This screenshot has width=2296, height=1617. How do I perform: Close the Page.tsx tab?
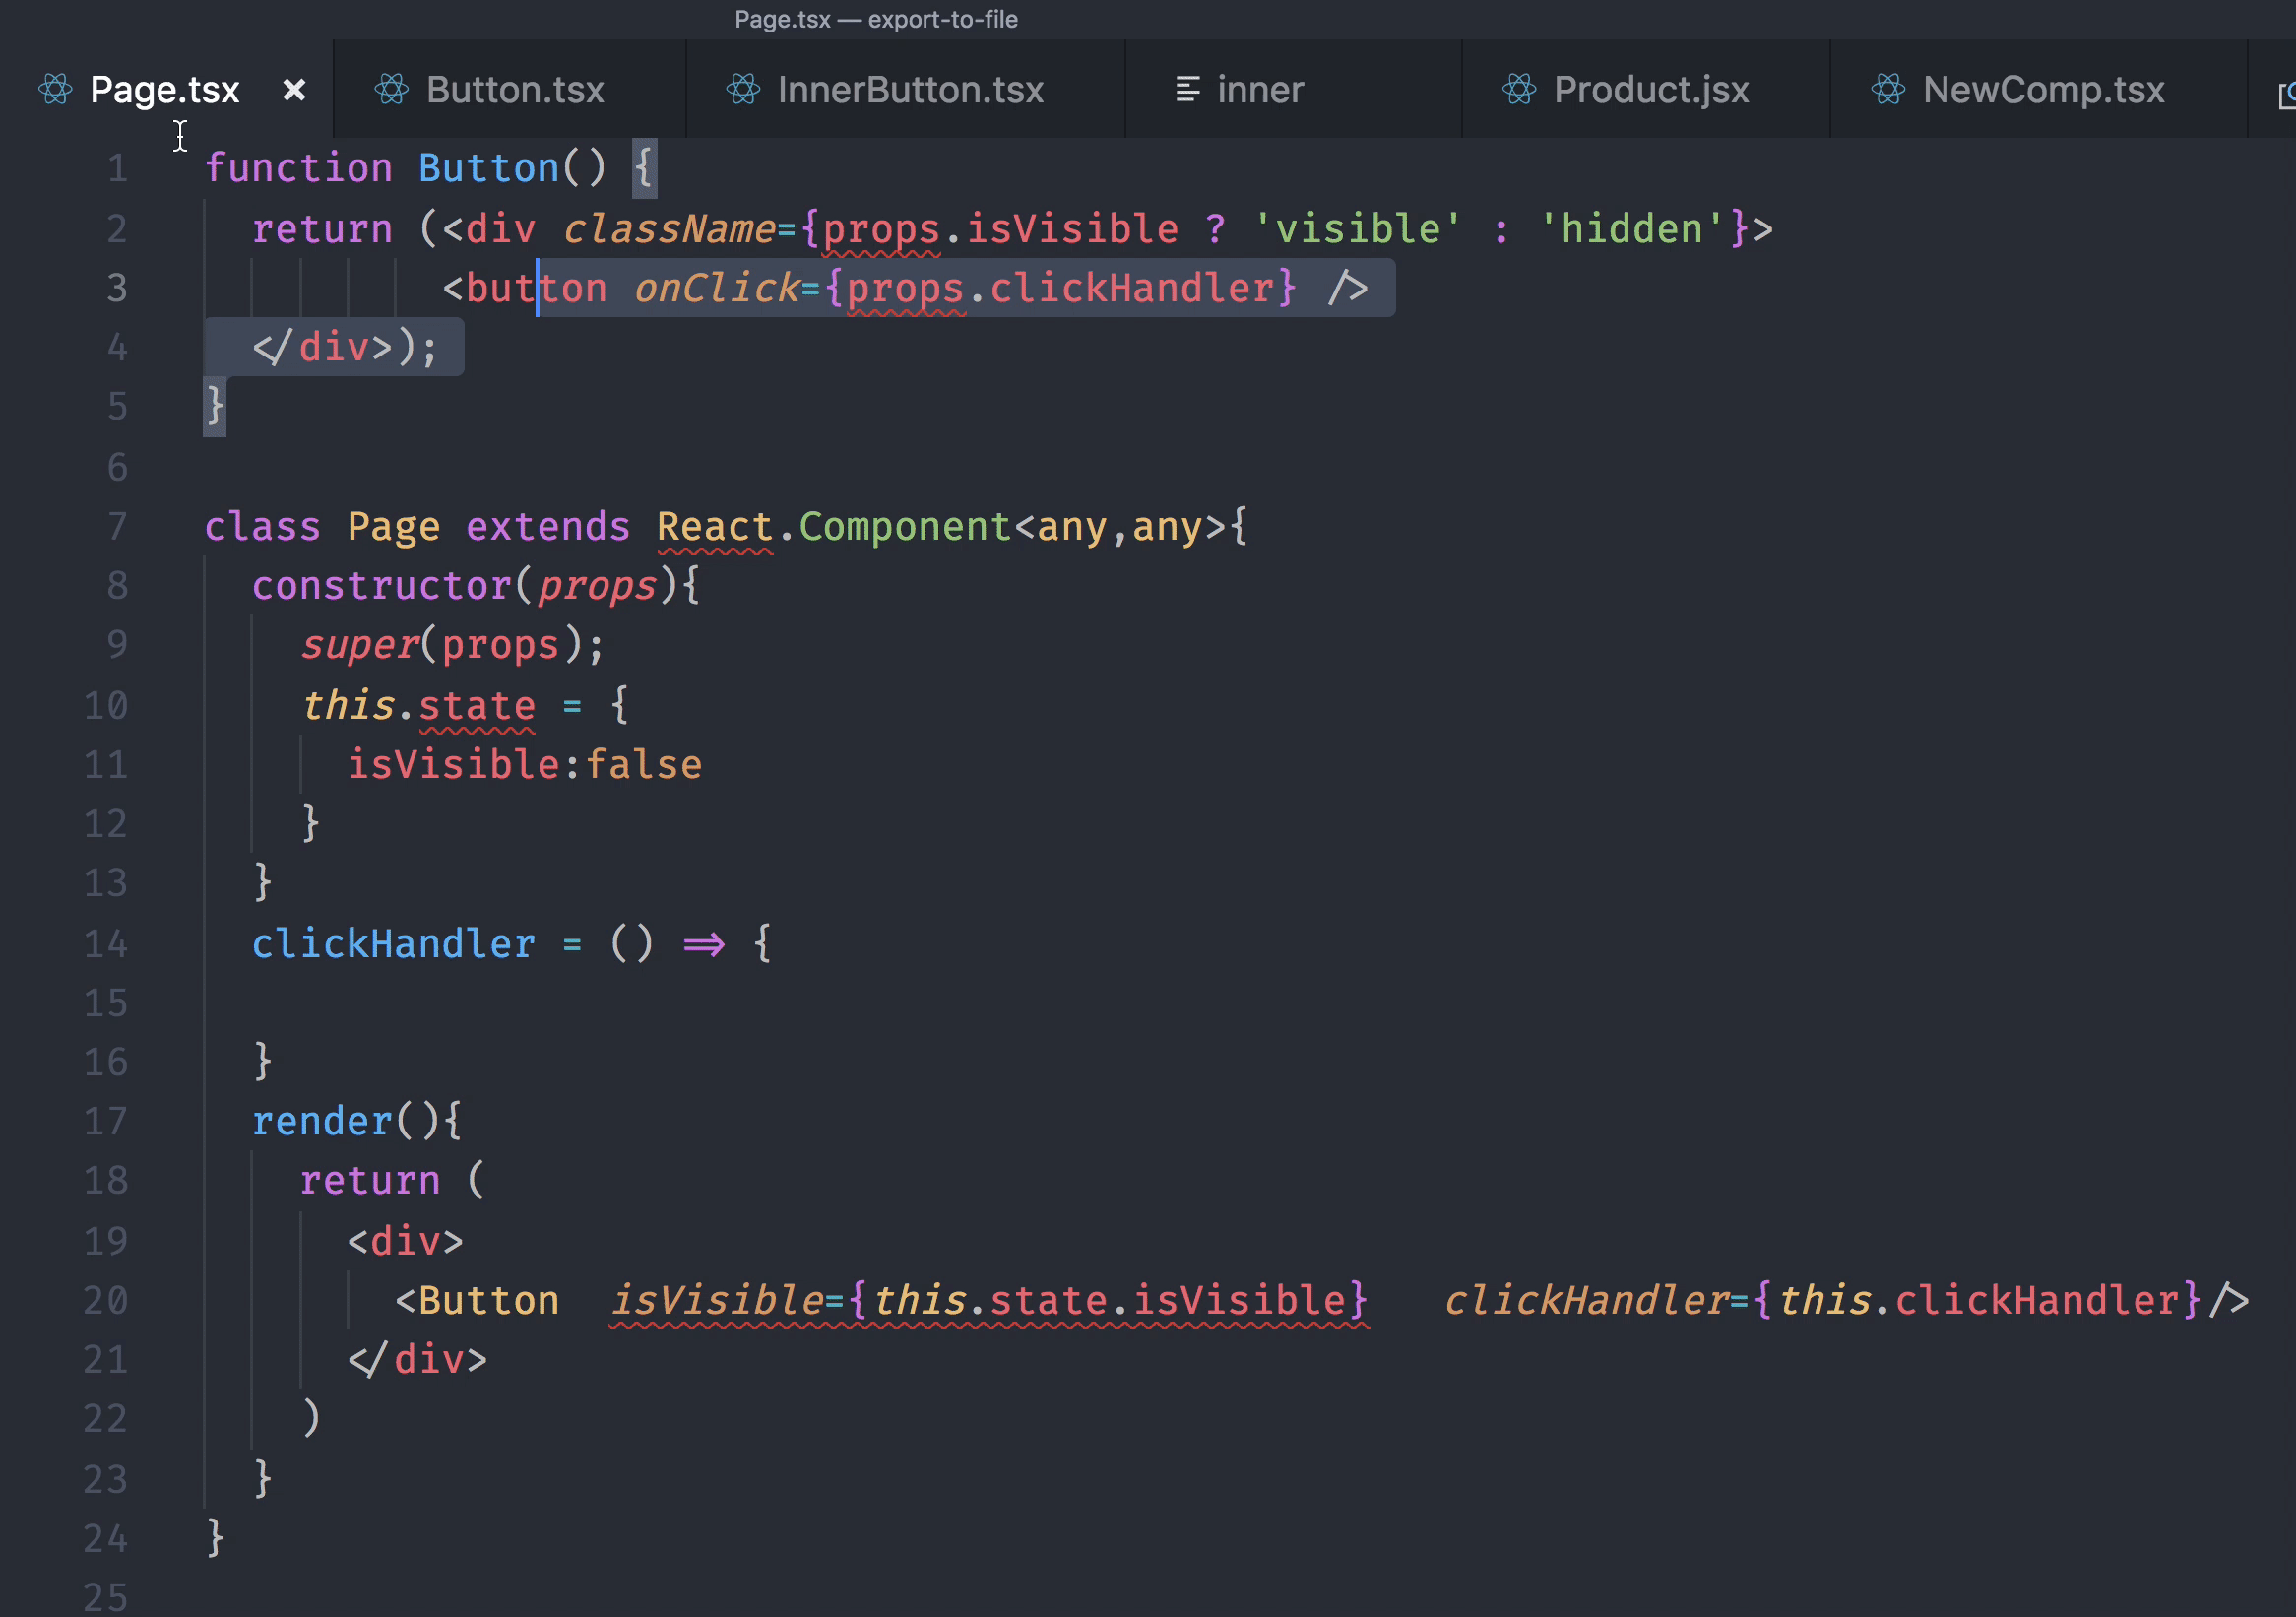294,90
